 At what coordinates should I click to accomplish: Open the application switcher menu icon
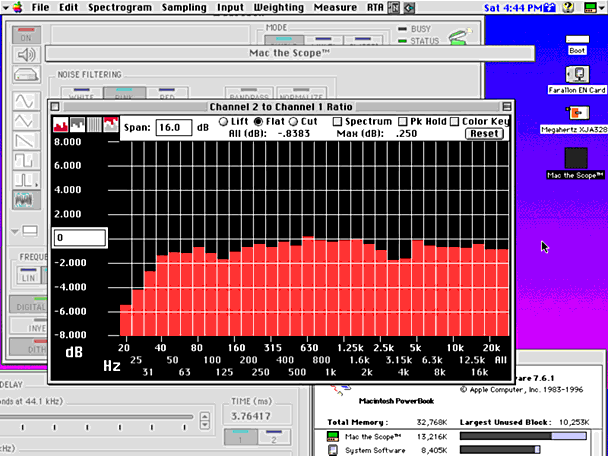pos(592,7)
